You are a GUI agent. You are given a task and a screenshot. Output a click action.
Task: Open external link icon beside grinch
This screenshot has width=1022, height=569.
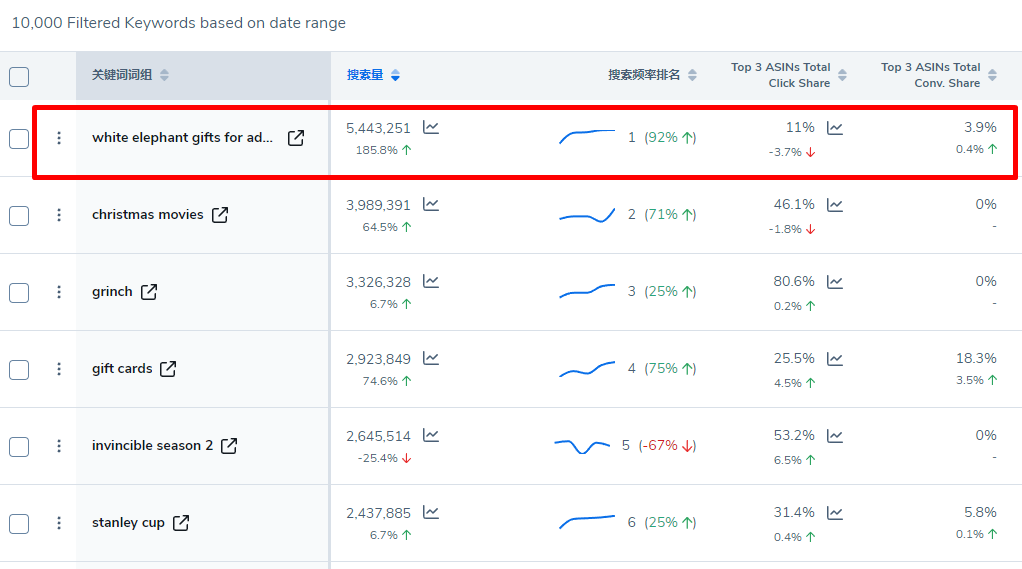coord(149,292)
